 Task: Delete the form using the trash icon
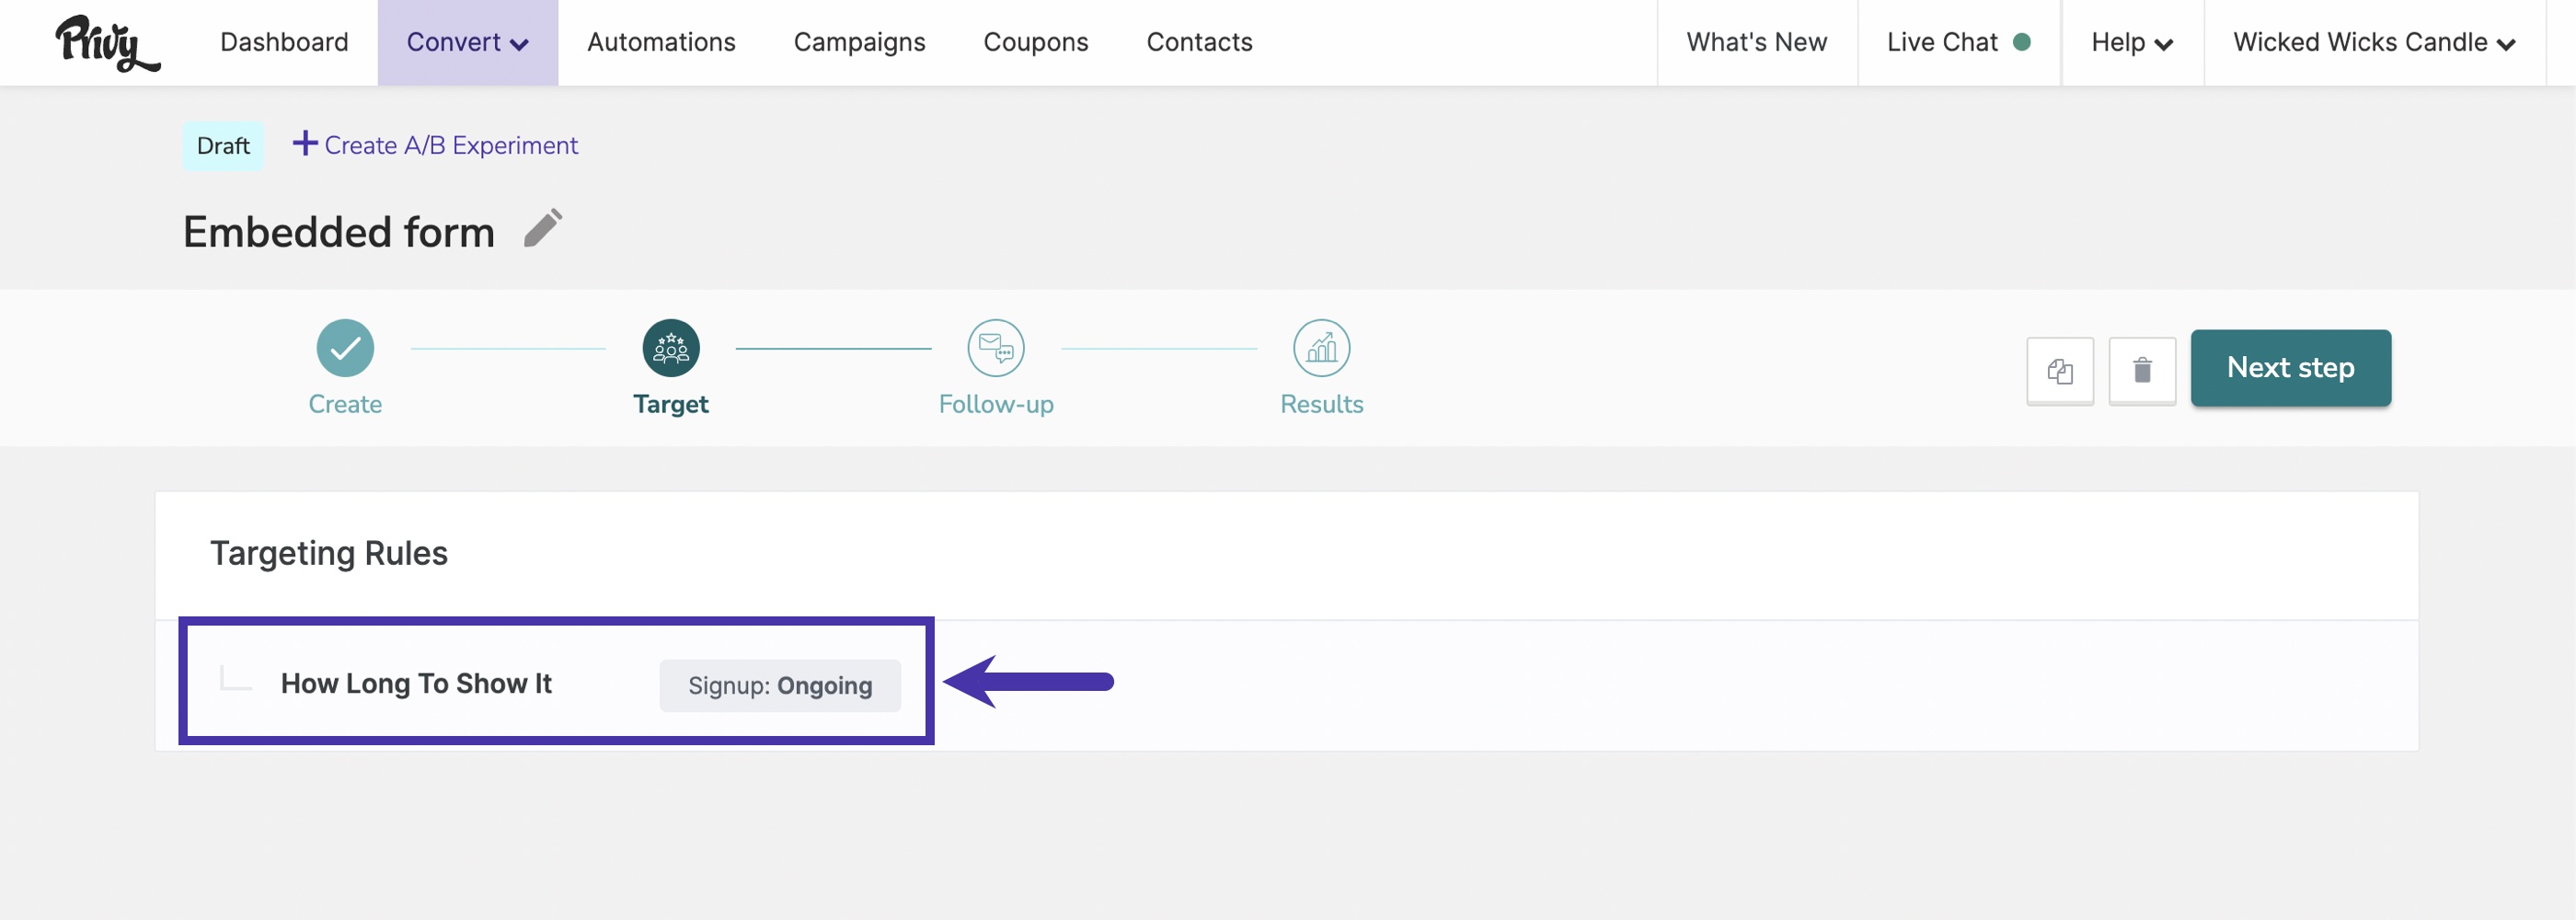2142,371
